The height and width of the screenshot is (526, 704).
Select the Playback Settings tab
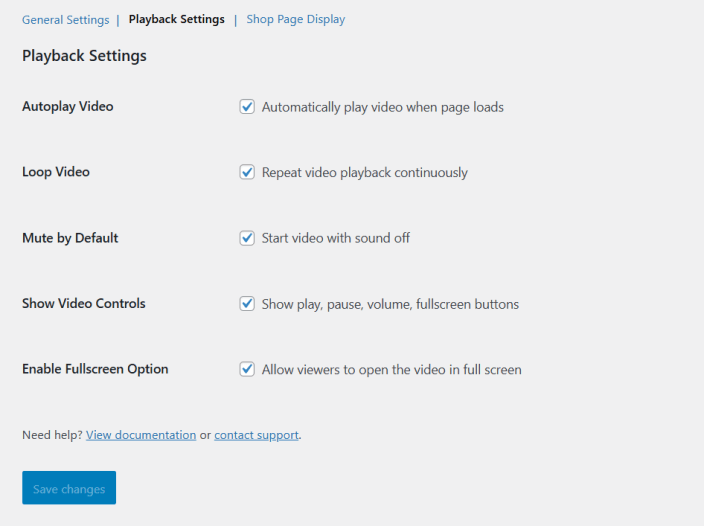tap(176, 19)
